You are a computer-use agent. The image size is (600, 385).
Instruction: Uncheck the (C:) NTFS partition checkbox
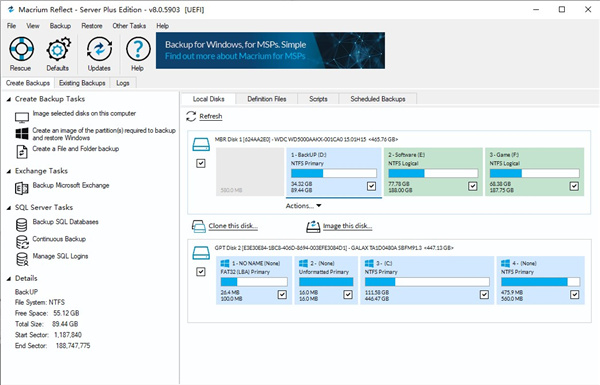(484, 294)
